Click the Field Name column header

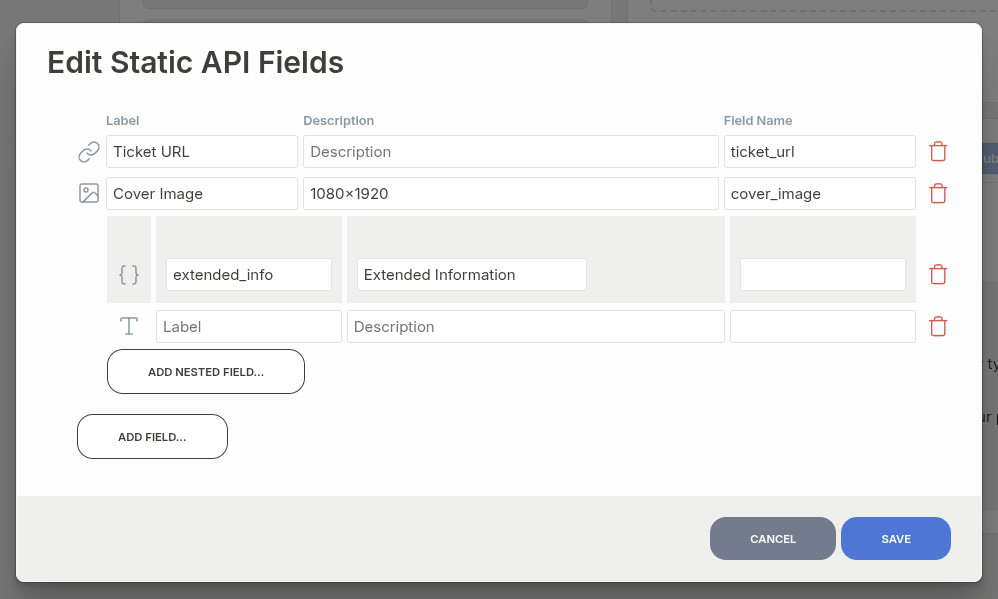coord(757,120)
